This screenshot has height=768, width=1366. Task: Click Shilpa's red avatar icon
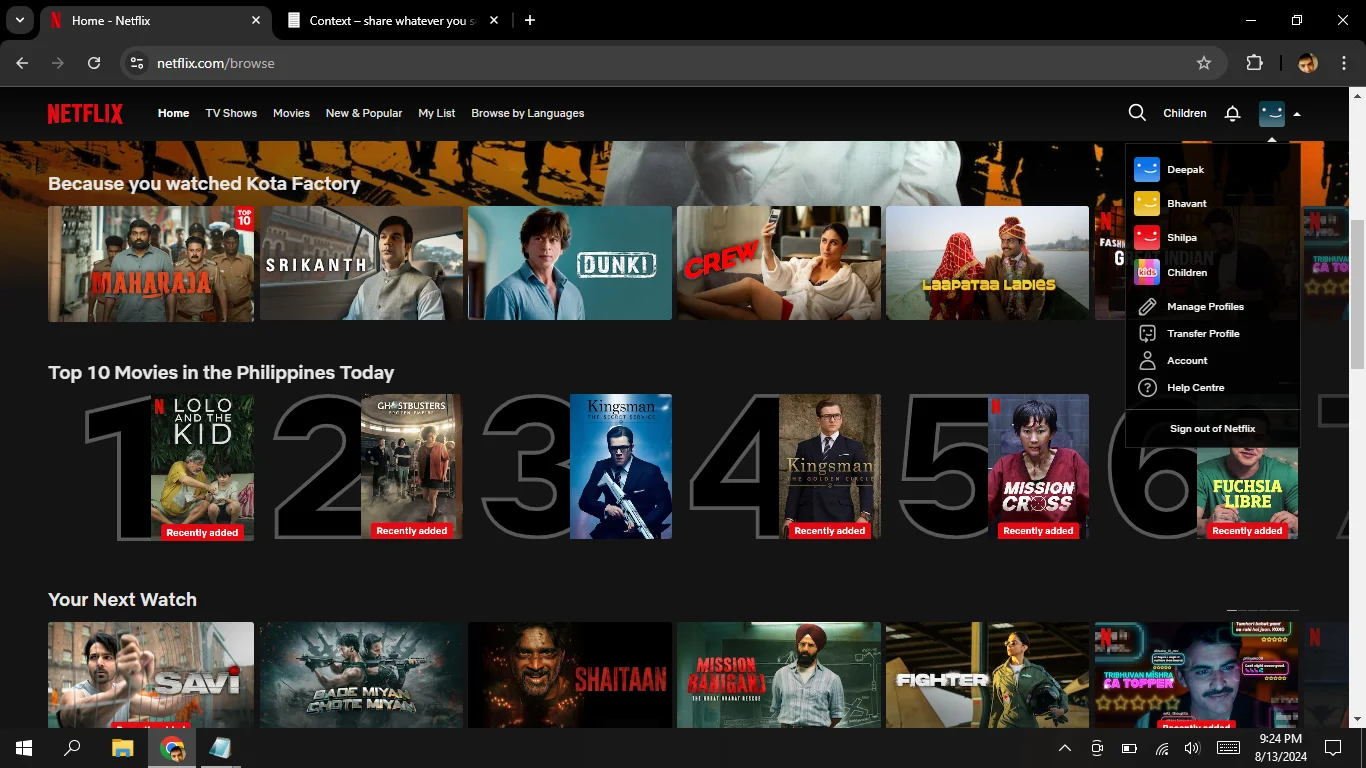click(x=1147, y=238)
